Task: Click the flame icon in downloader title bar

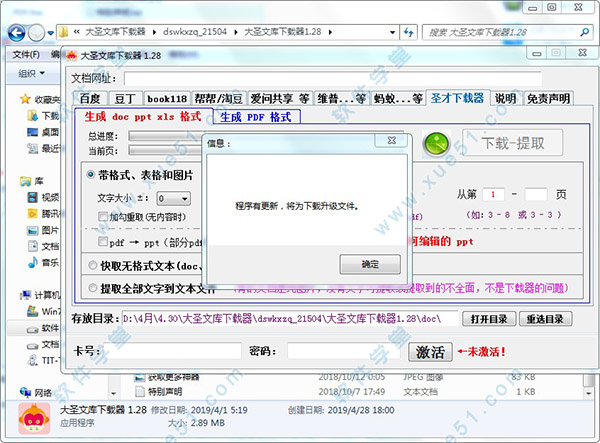Action: [x=72, y=56]
